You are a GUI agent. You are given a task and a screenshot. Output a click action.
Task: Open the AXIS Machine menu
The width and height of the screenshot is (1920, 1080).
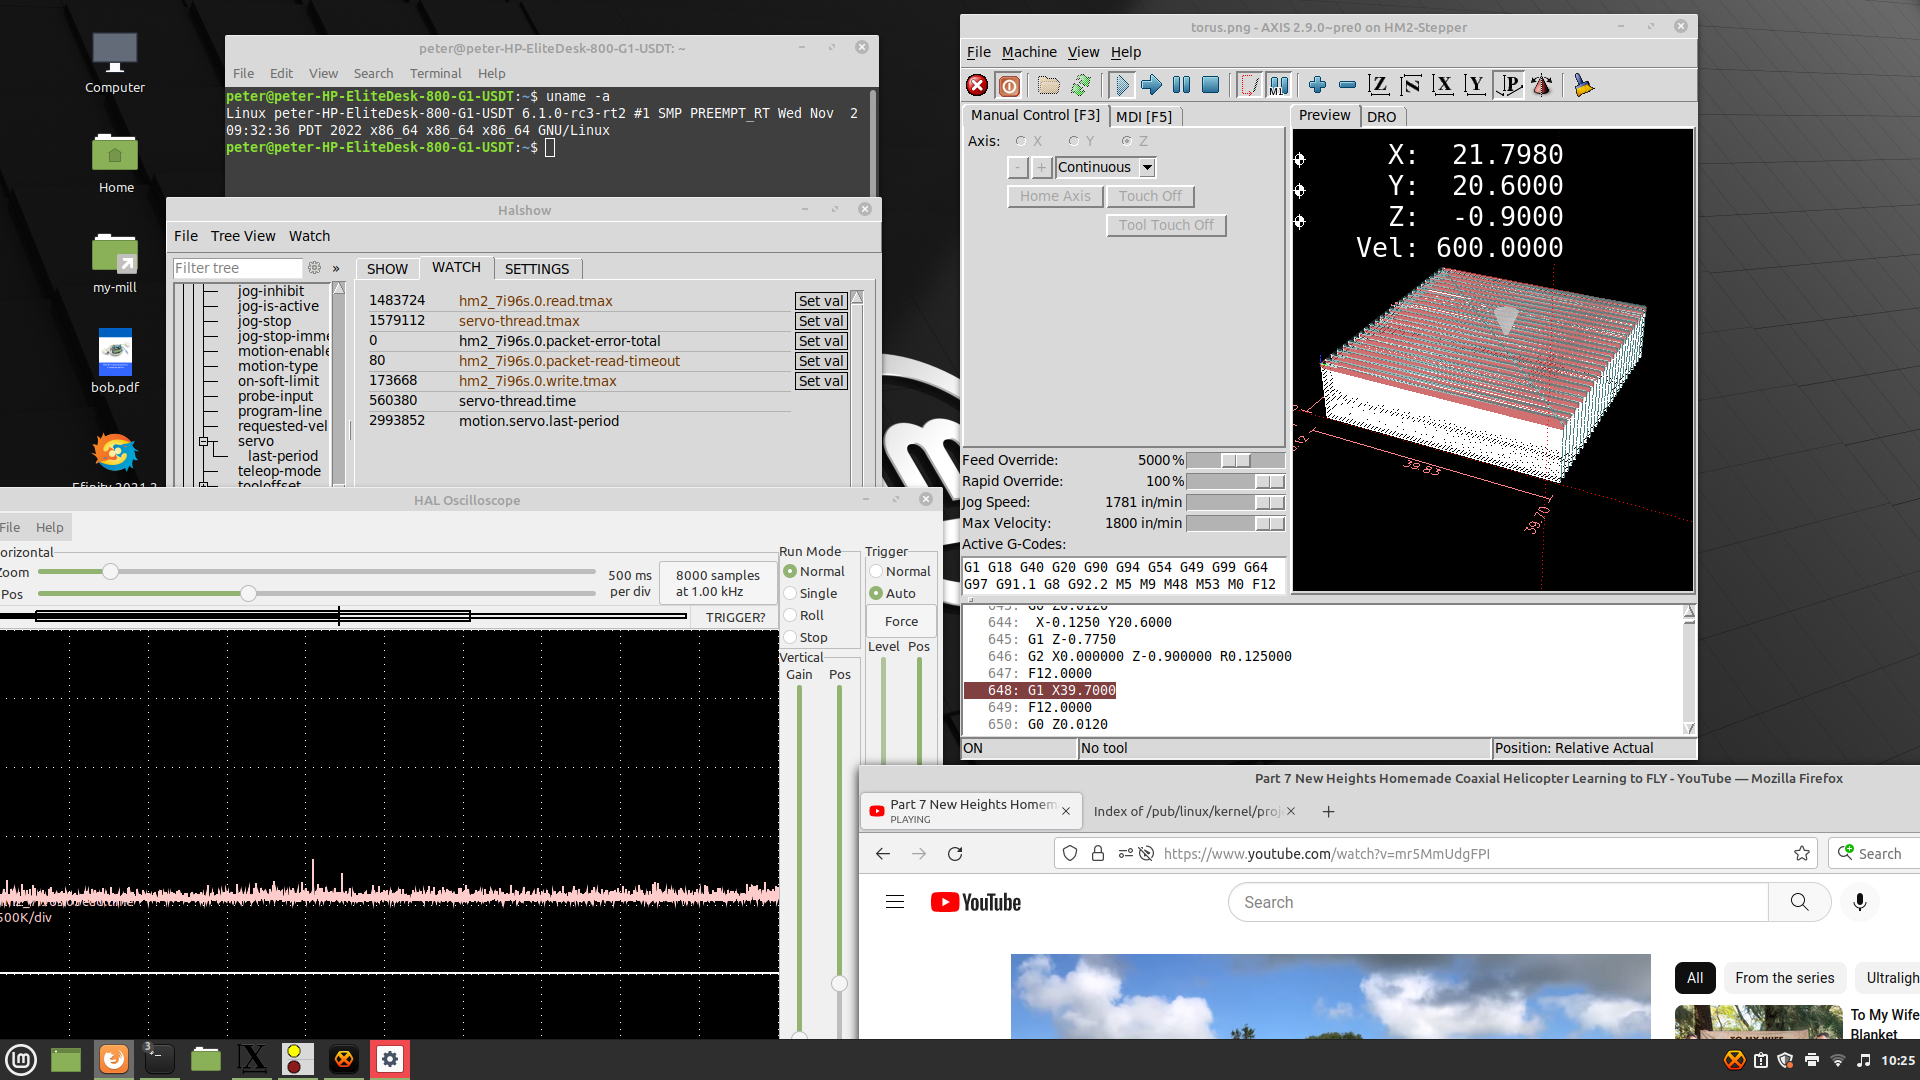pyautogui.click(x=1029, y=52)
